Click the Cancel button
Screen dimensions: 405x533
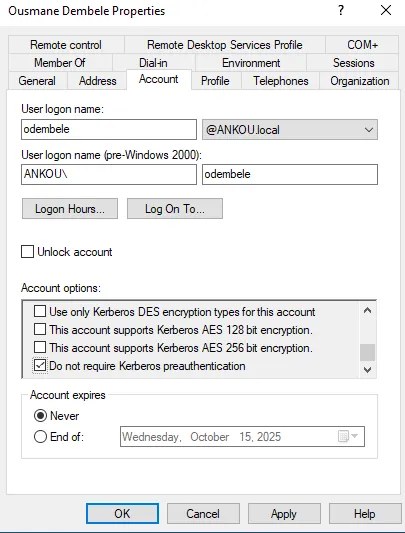coord(203,514)
